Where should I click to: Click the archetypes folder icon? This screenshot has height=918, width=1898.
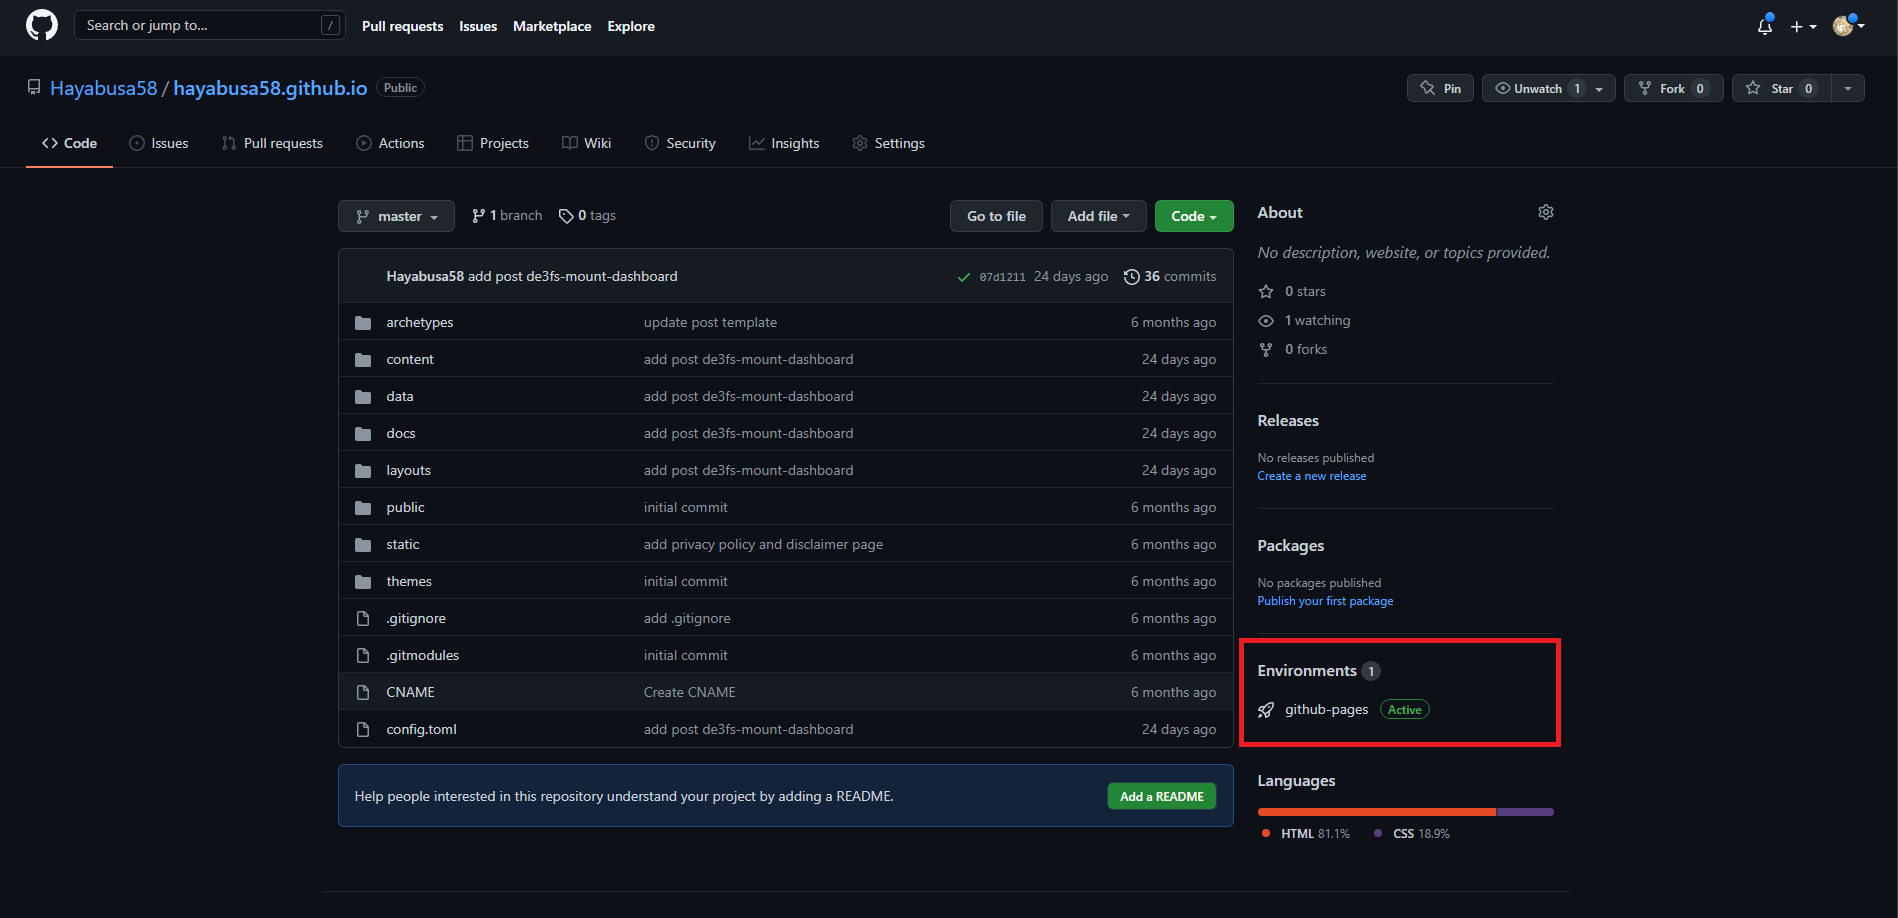[363, 323]
